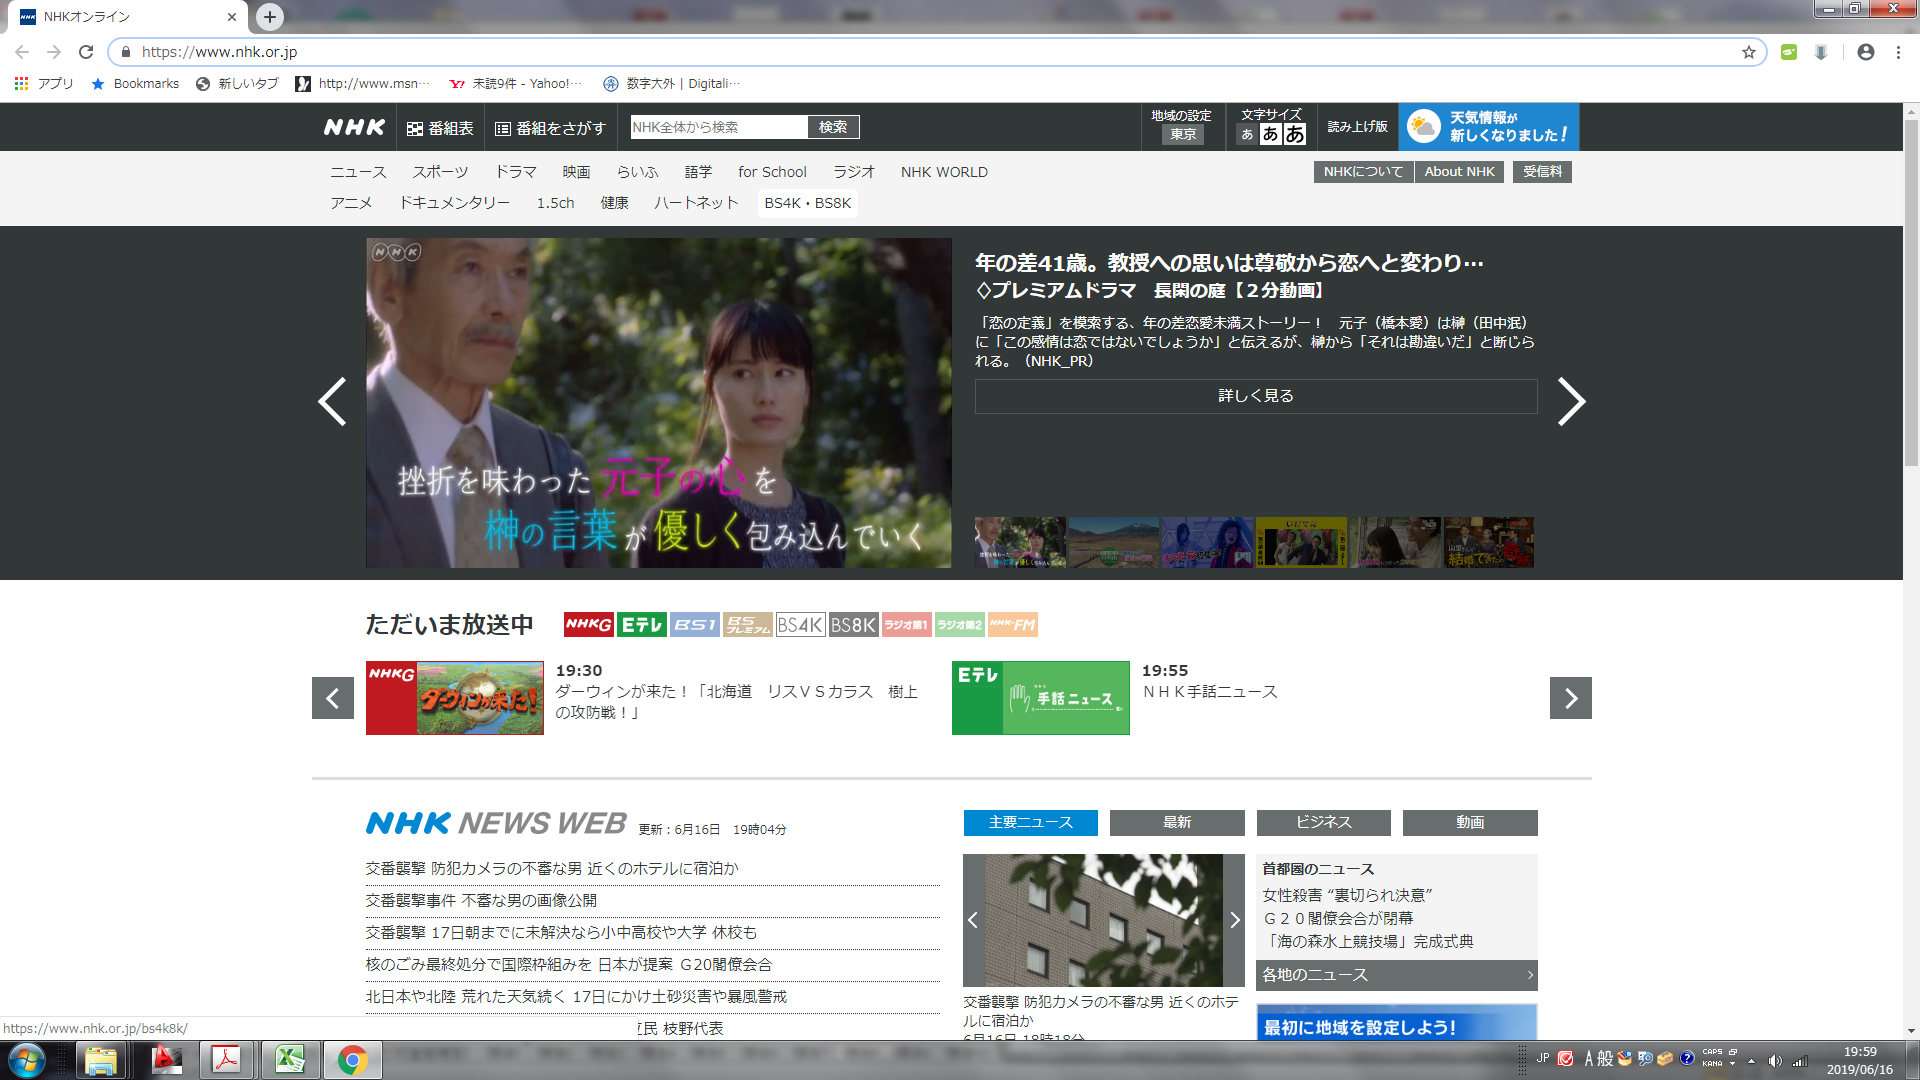Screen dimensions: 1920x1080
Task: Click volume speaker icon in tray
Action: [1775, 1061]
